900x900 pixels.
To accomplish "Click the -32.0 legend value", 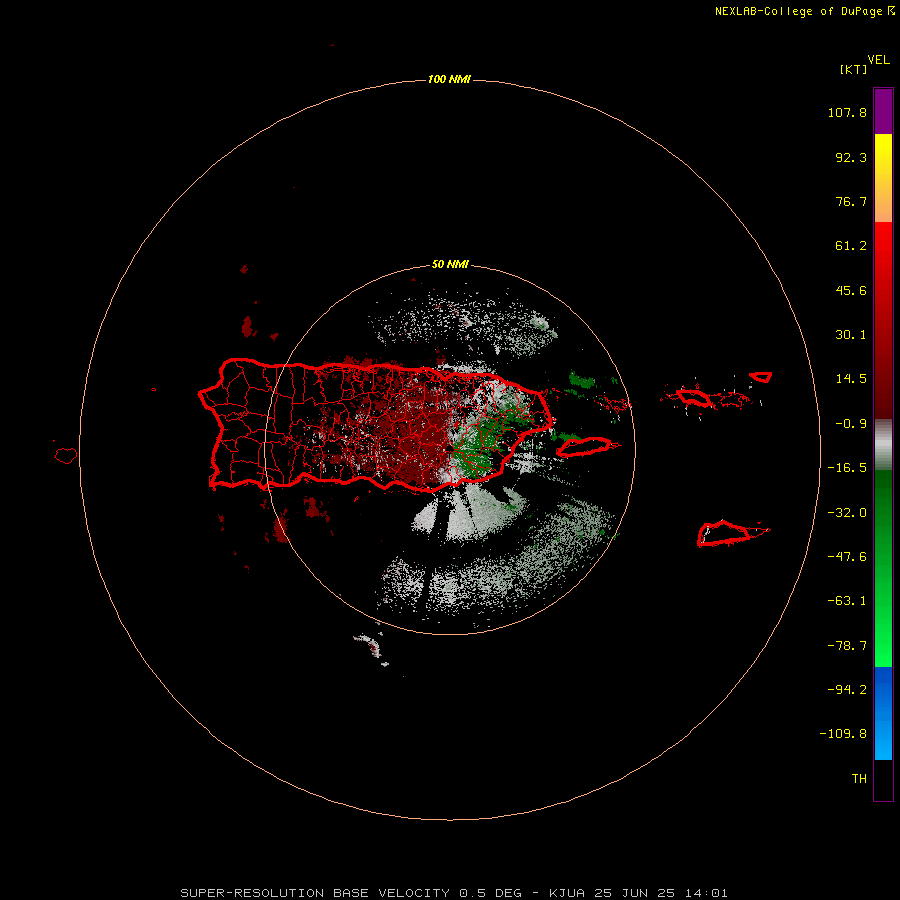I will point(847,513).
